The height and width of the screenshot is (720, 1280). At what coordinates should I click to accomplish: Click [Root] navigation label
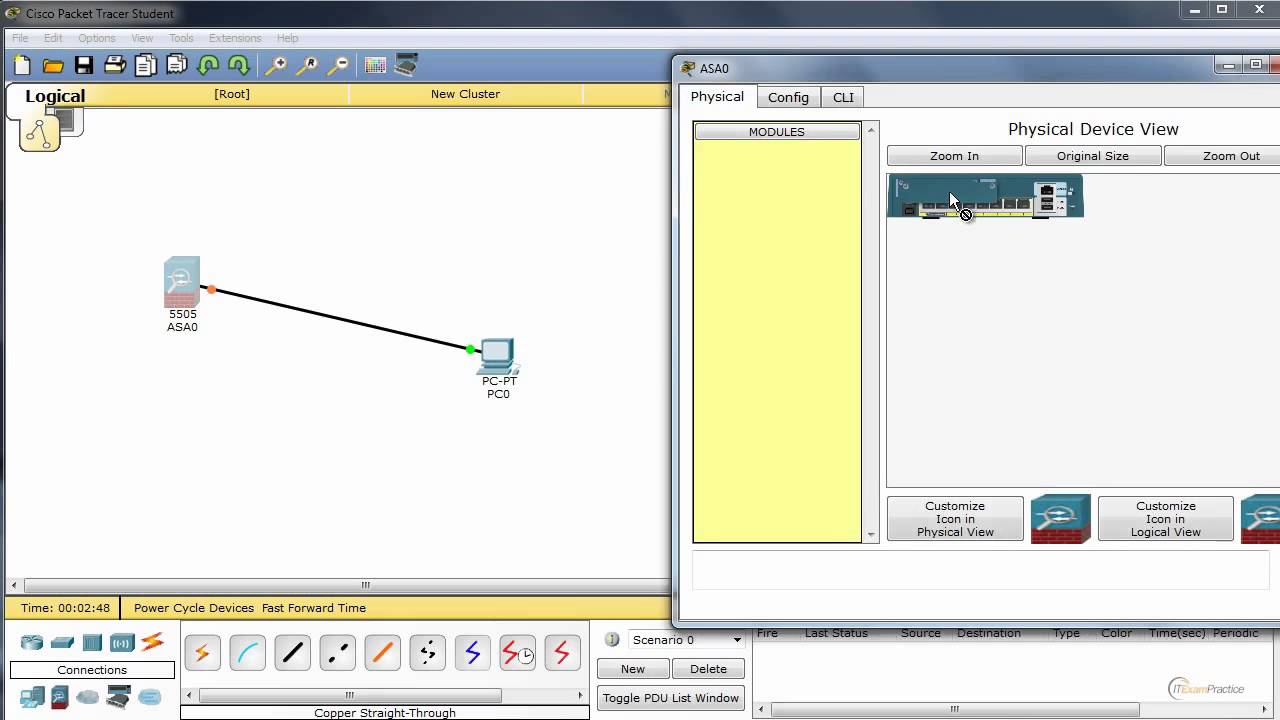232,94
